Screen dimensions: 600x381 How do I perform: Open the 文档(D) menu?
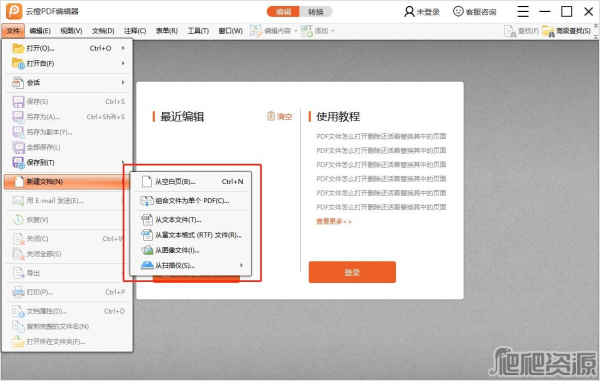[x=103, y=31]
